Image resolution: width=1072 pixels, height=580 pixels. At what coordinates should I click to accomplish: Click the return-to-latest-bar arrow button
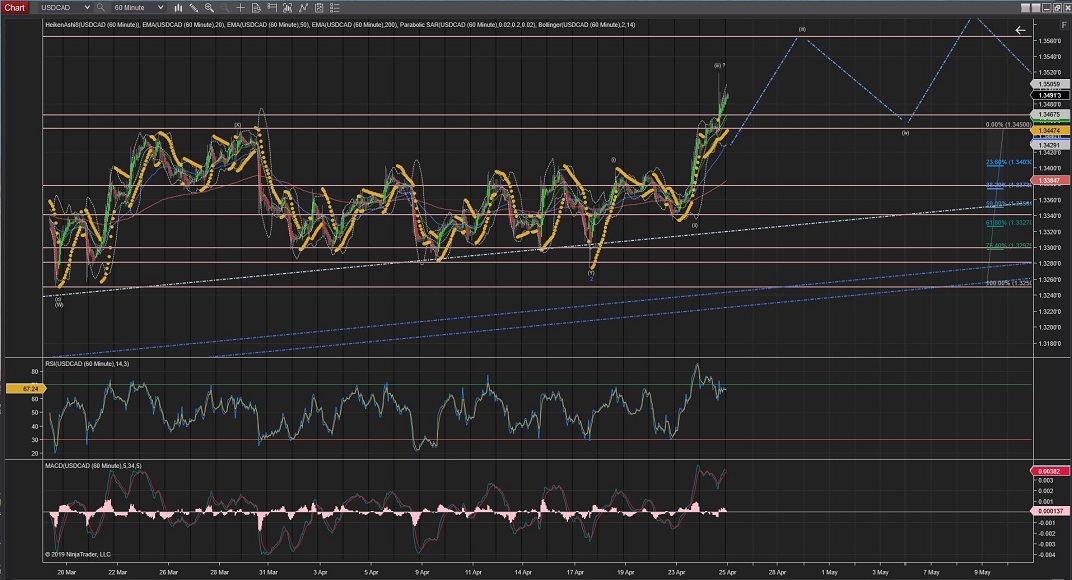click(x=1020, y=30)
